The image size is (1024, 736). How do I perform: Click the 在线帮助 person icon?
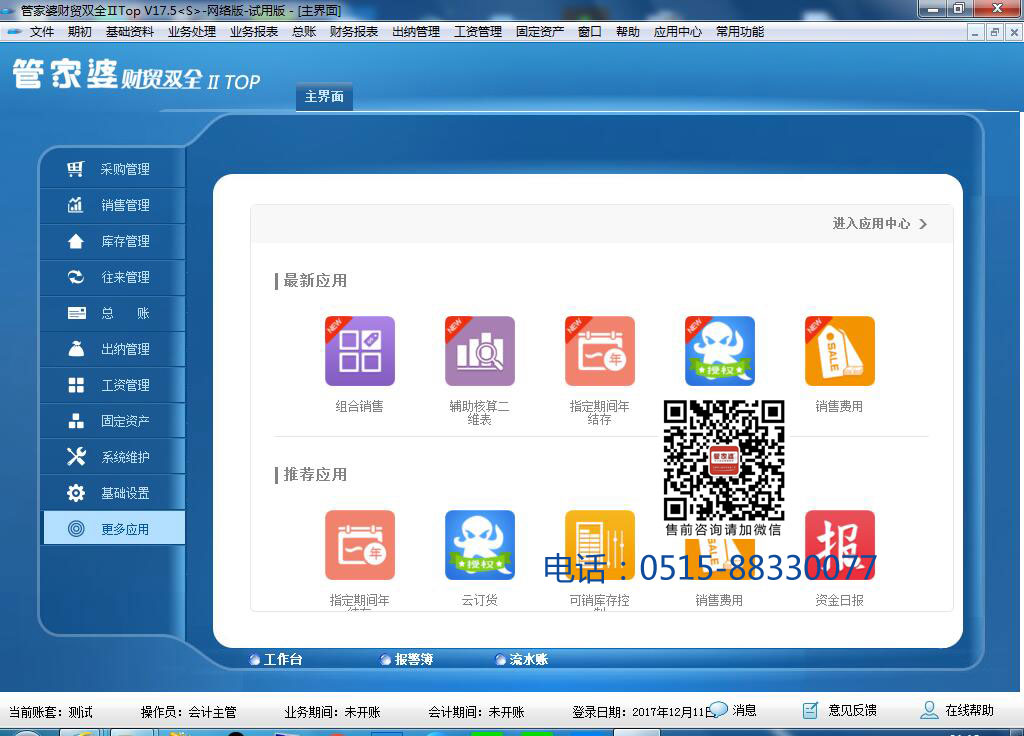(x=929, y=710)
